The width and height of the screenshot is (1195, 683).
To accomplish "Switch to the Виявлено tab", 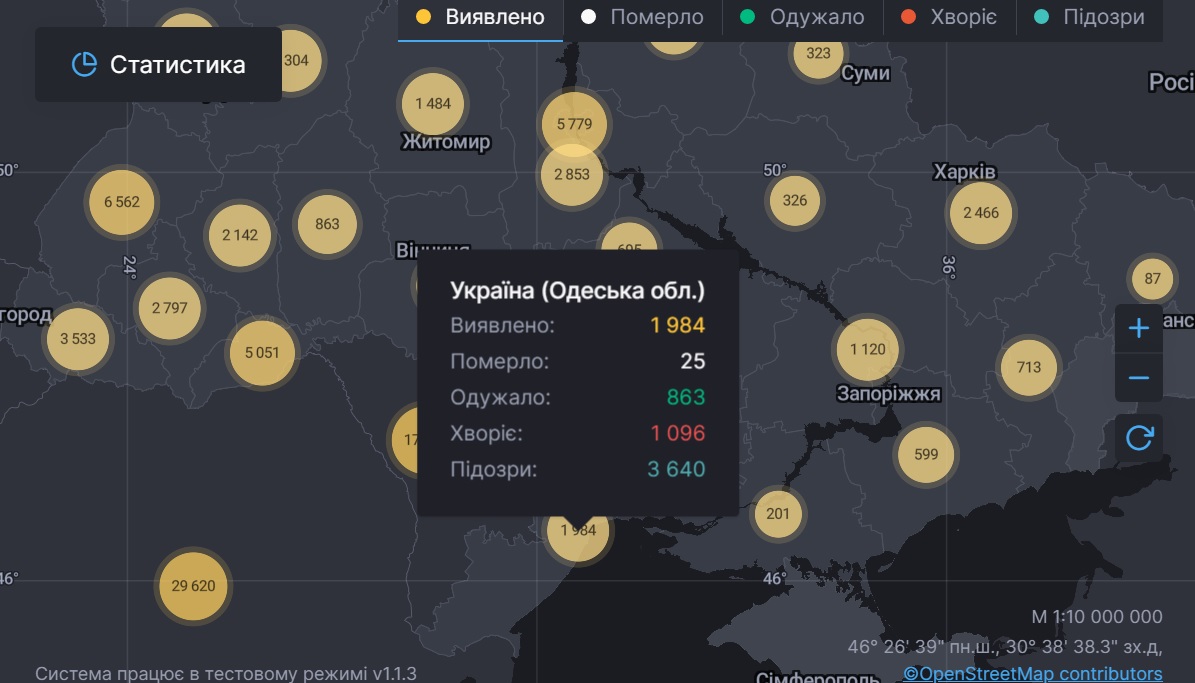I will coord(481,17).
